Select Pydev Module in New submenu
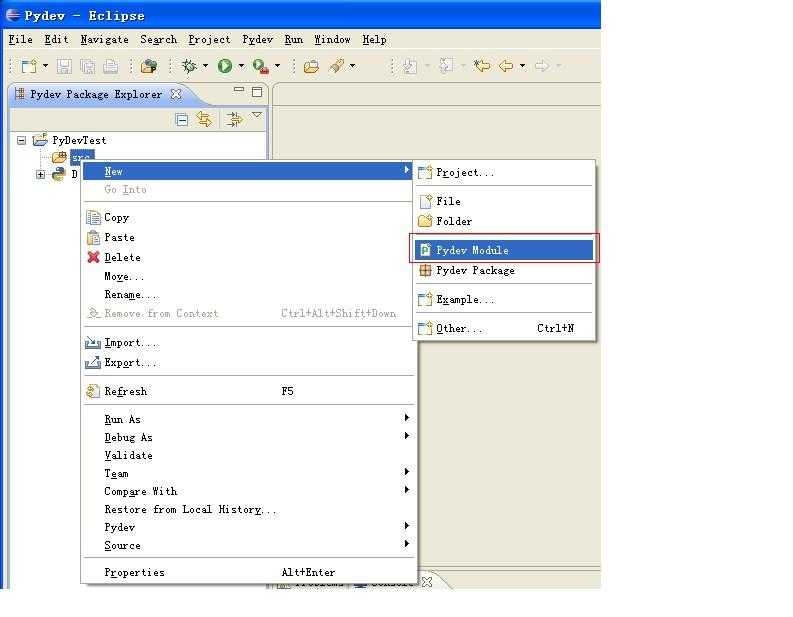This screenshot has width=793, height=617. click(x=504, y=250)
